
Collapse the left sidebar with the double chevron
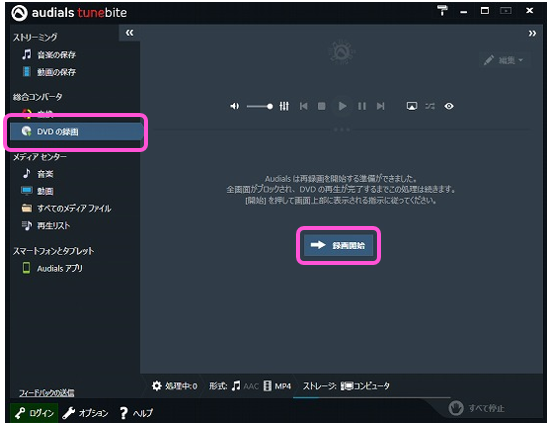click(129, 33)
